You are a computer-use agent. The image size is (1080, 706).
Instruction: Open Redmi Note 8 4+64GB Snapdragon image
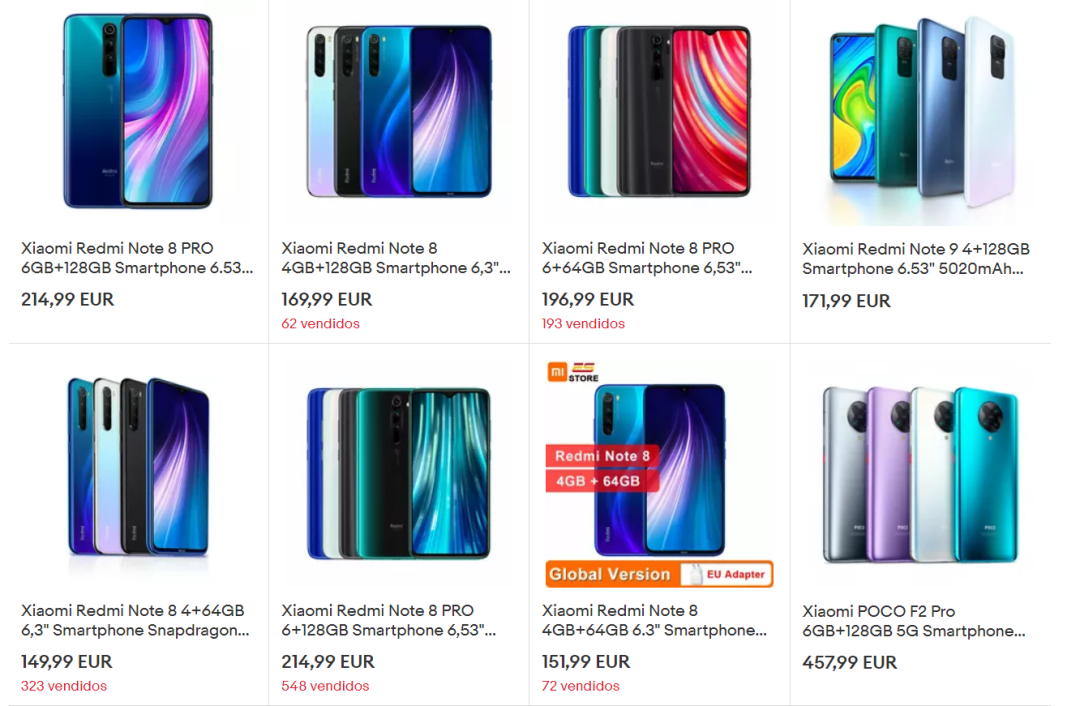(137, 466)
